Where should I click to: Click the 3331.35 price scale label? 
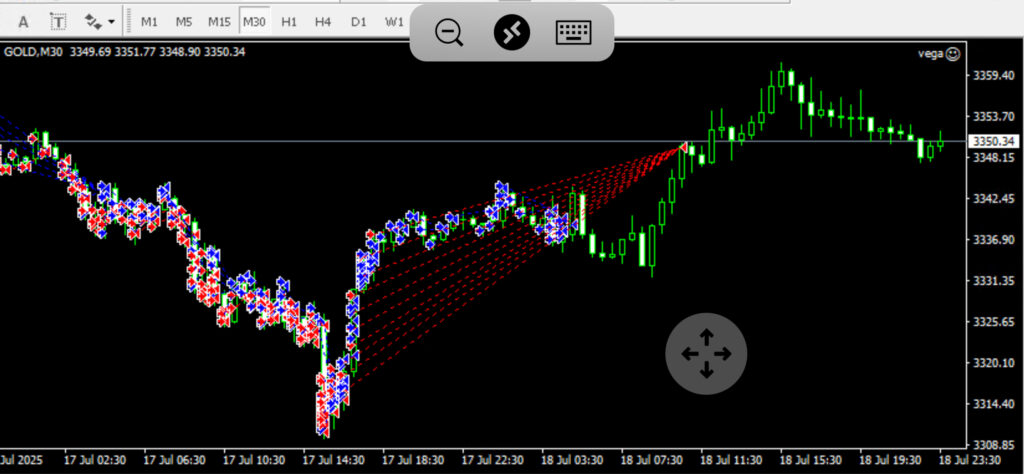(993, 281)
